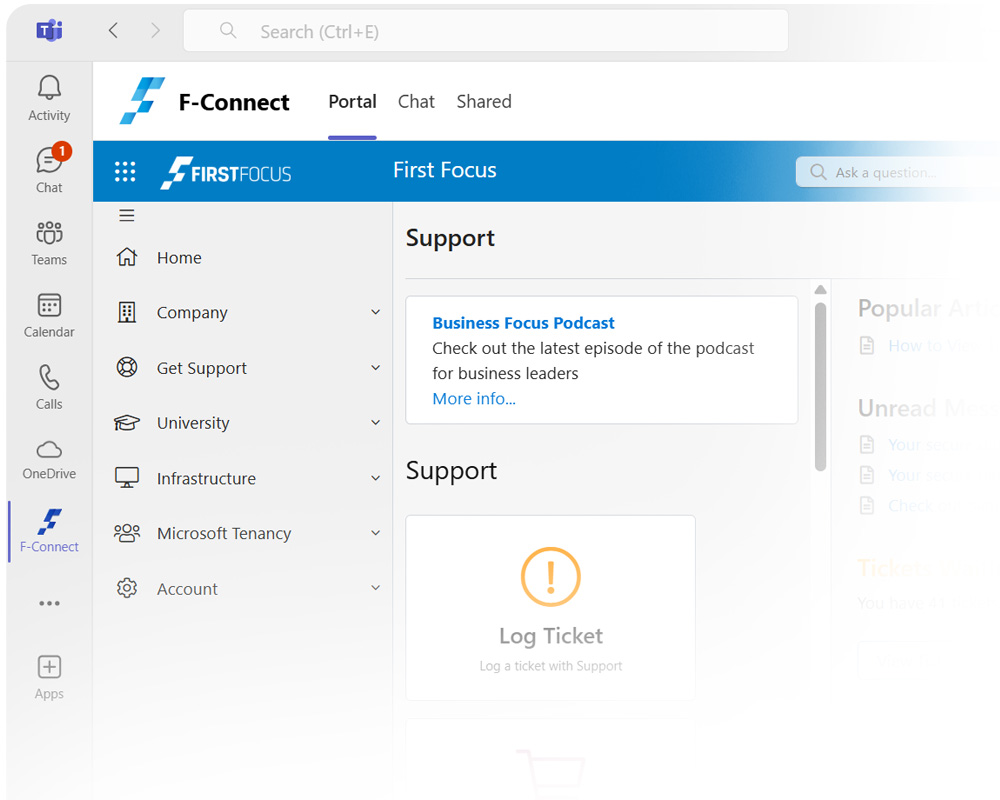Switch to the Chat tab of F-Connect
This screenshot has height=800, width=1000.
pyautogui.click(x=416, y=101)
